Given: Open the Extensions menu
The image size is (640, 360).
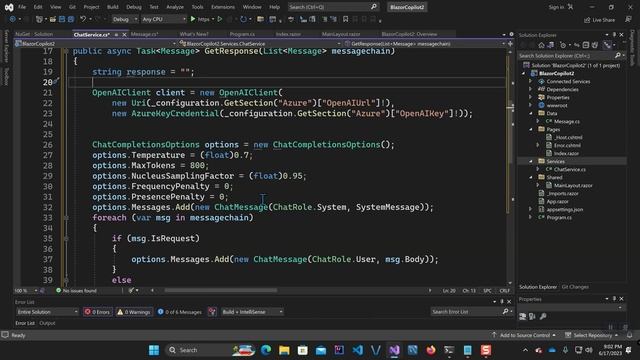Looking at the screenshot, I should [x=223, y=7].
